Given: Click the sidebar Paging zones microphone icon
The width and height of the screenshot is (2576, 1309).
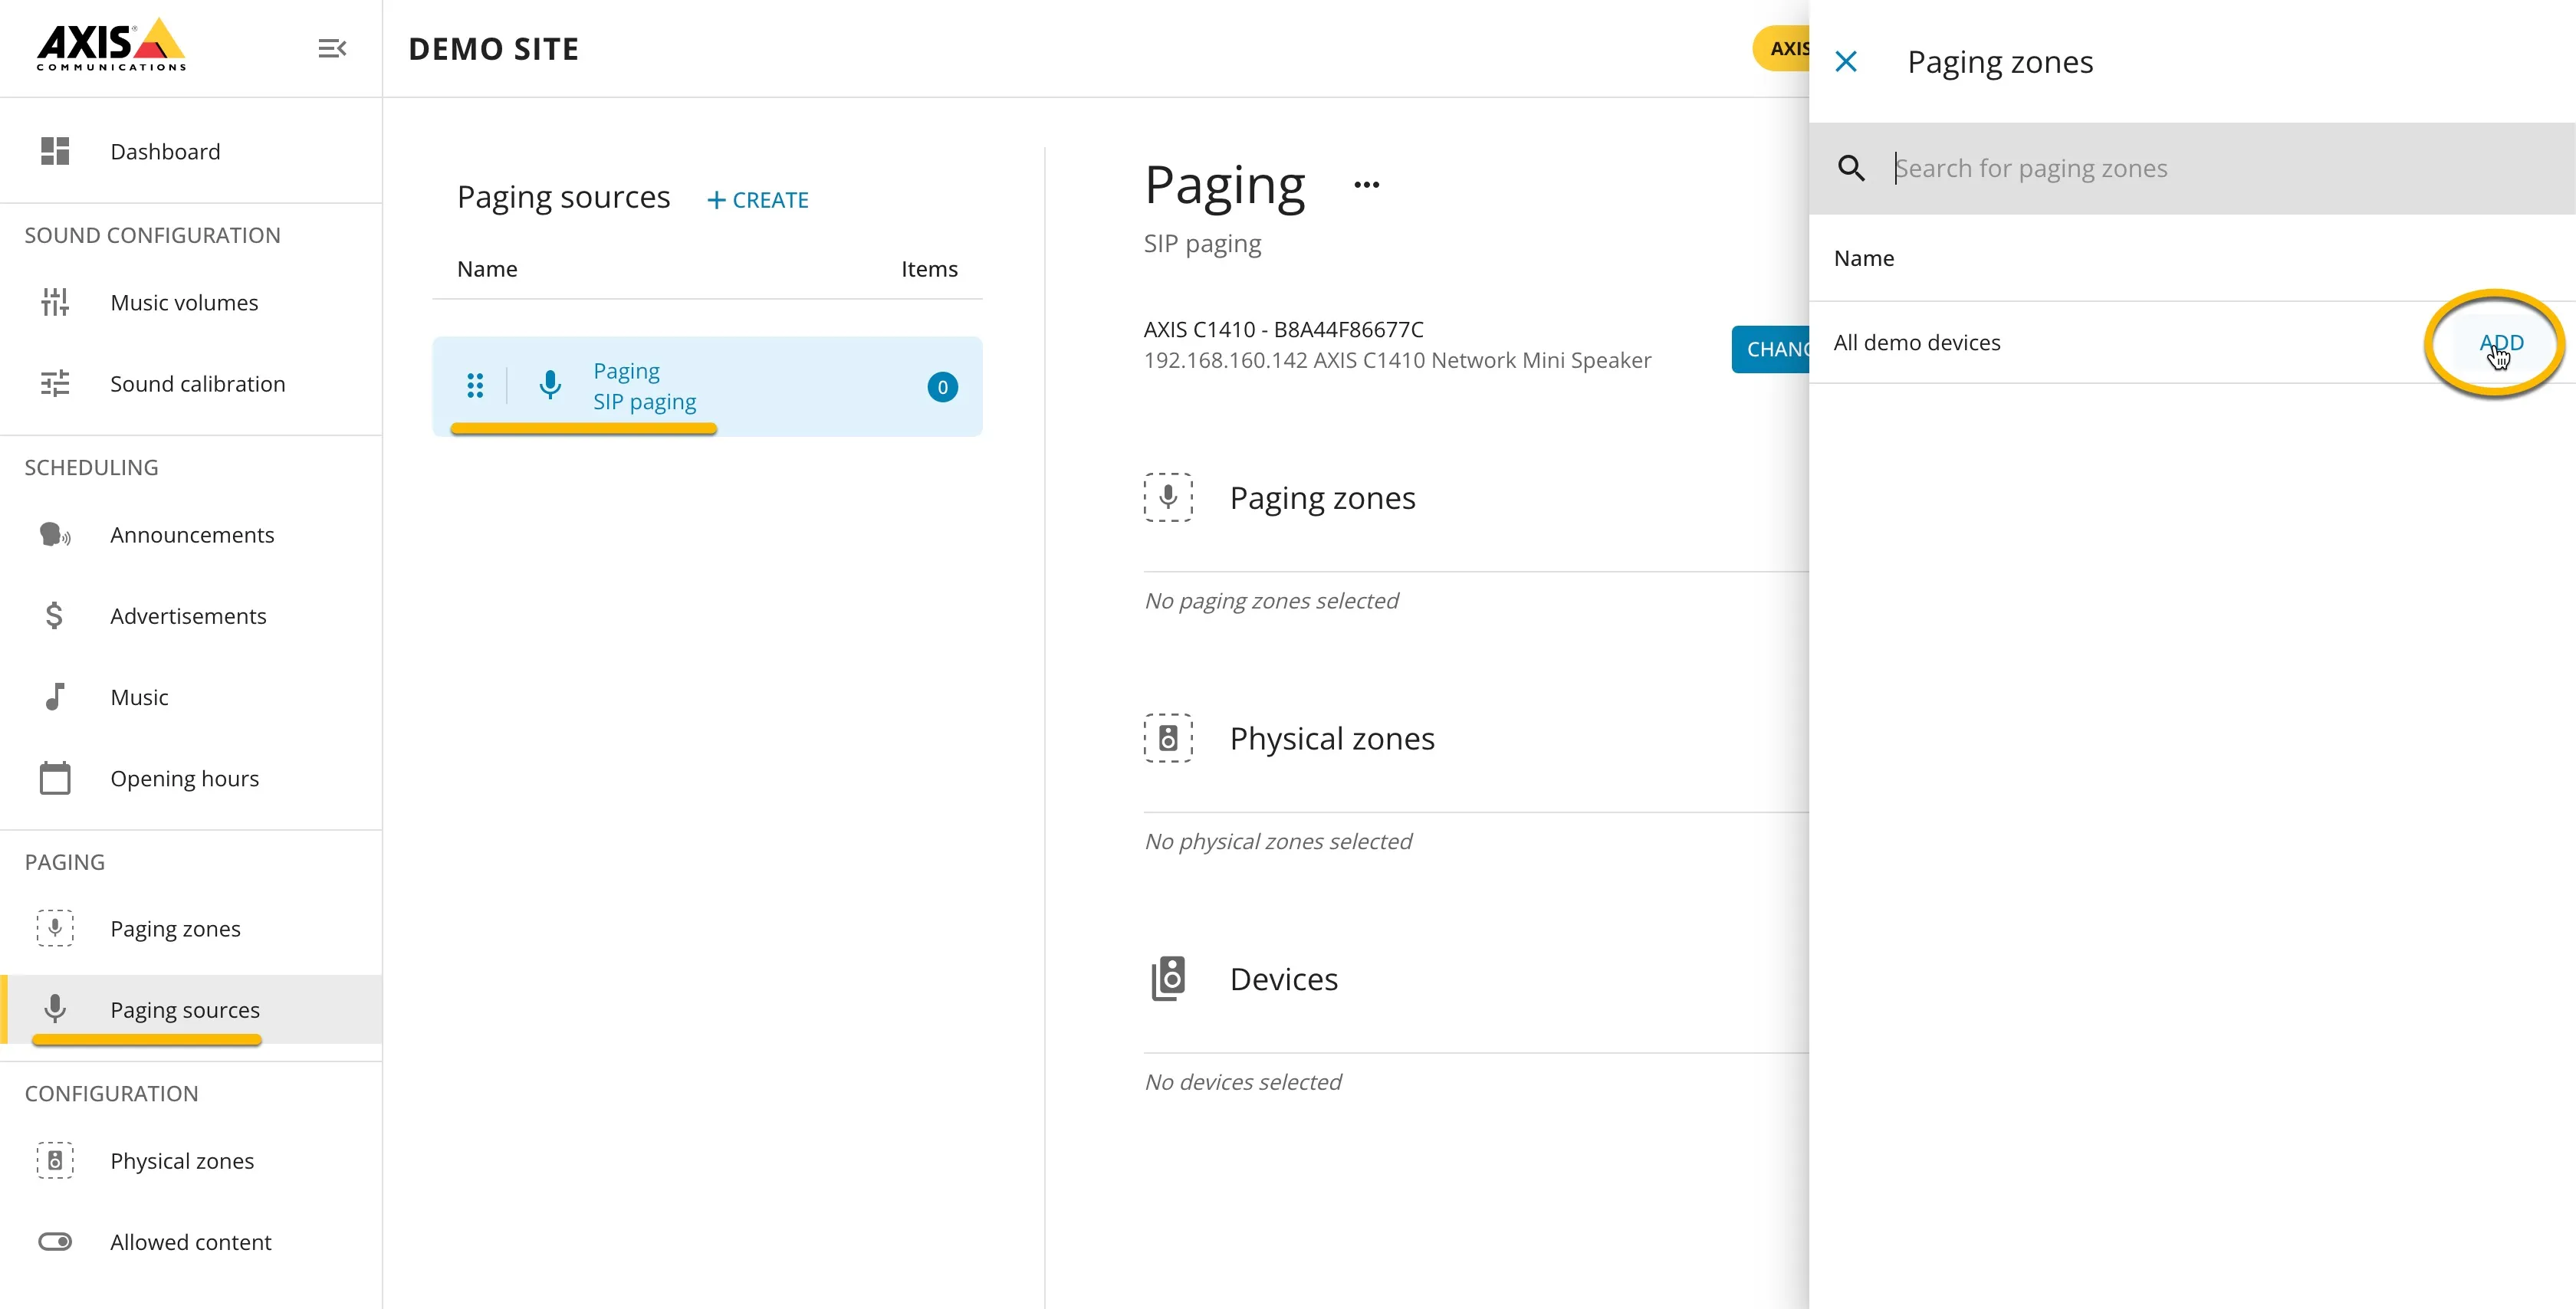Looking at the screenshot, I should coord(55,928).
